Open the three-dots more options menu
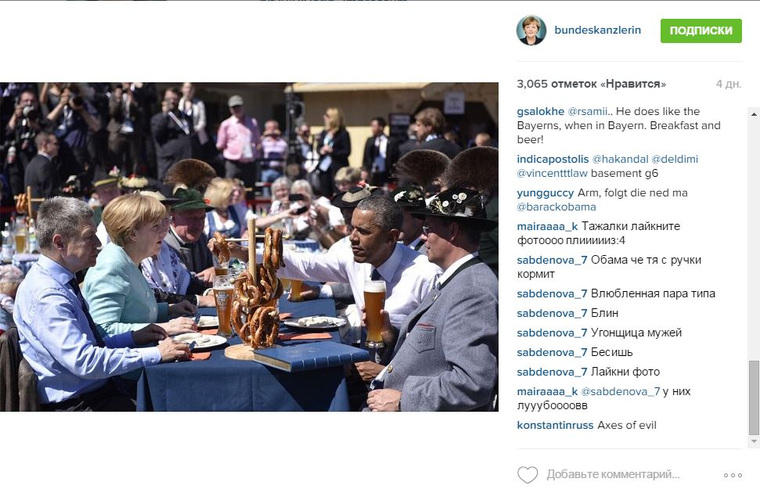The image size is (760, 500). [732, 475]
